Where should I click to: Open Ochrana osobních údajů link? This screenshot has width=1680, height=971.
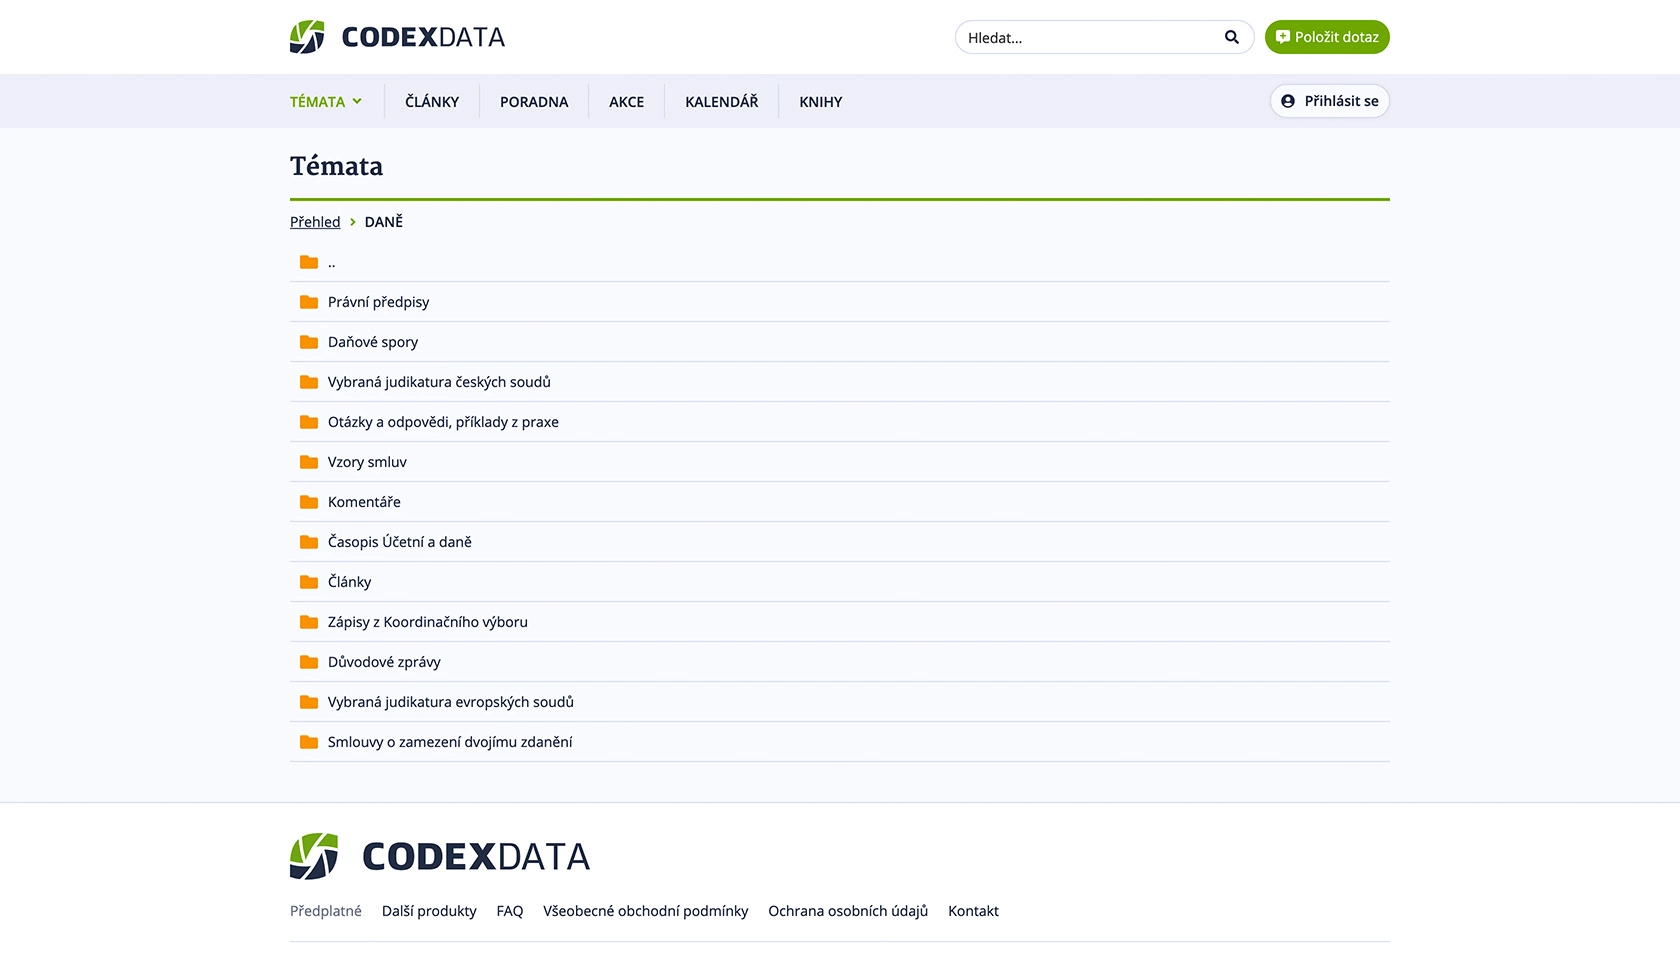click(x=848, y=911)
